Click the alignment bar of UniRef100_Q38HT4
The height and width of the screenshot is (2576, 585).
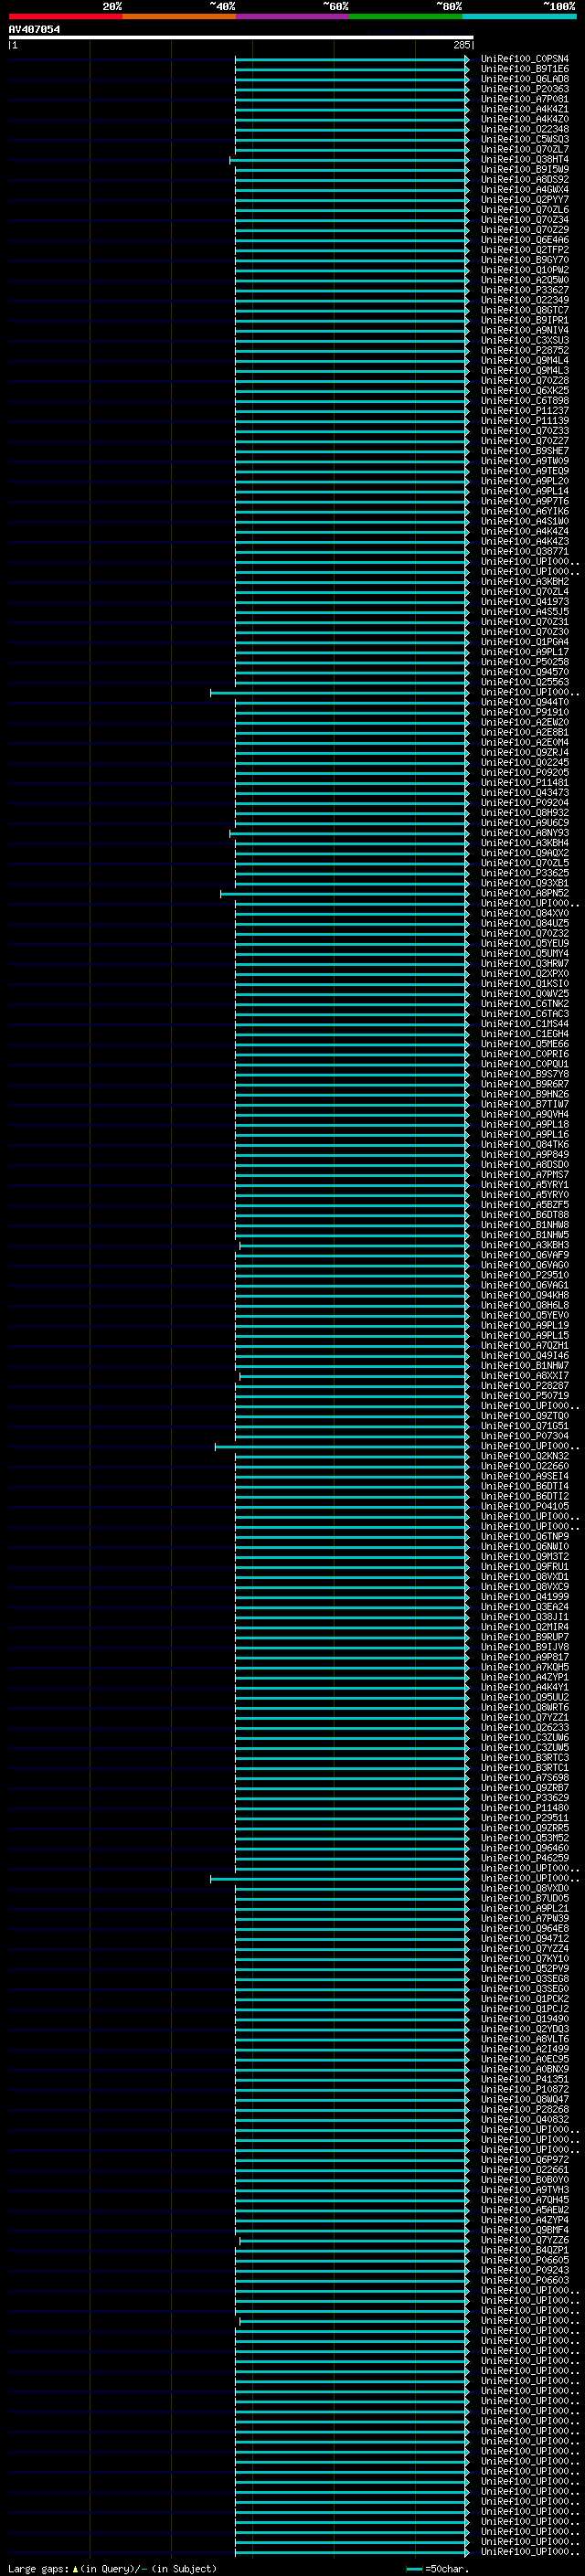[349, 160]
